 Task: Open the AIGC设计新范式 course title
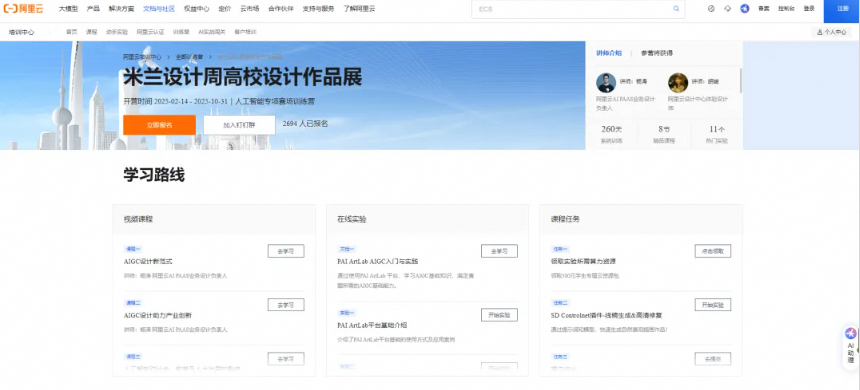click(x=149, y=262)
